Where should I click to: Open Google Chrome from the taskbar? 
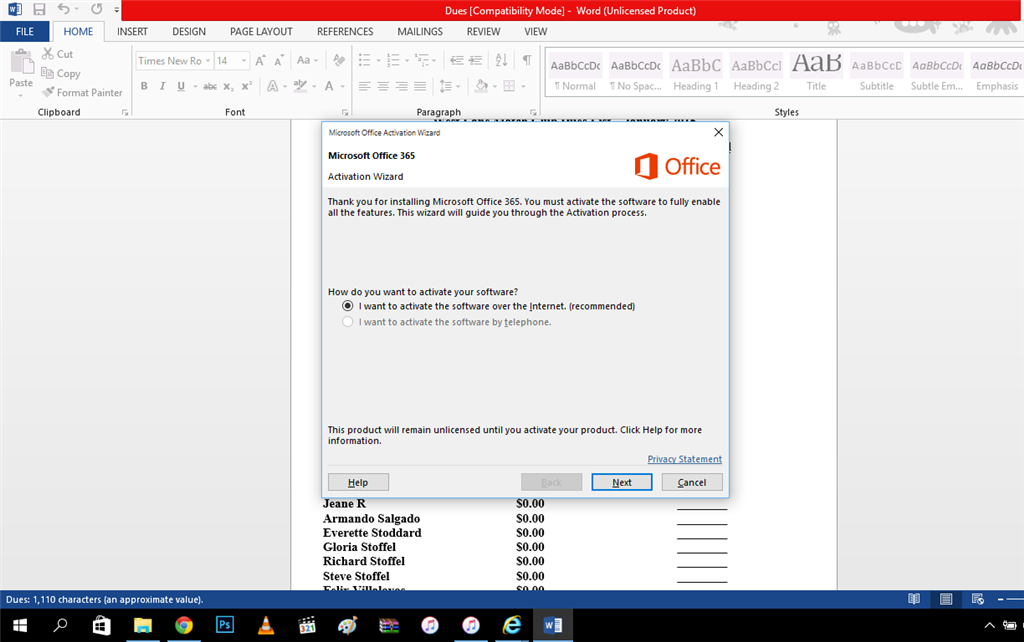click(x=184, y=625)
